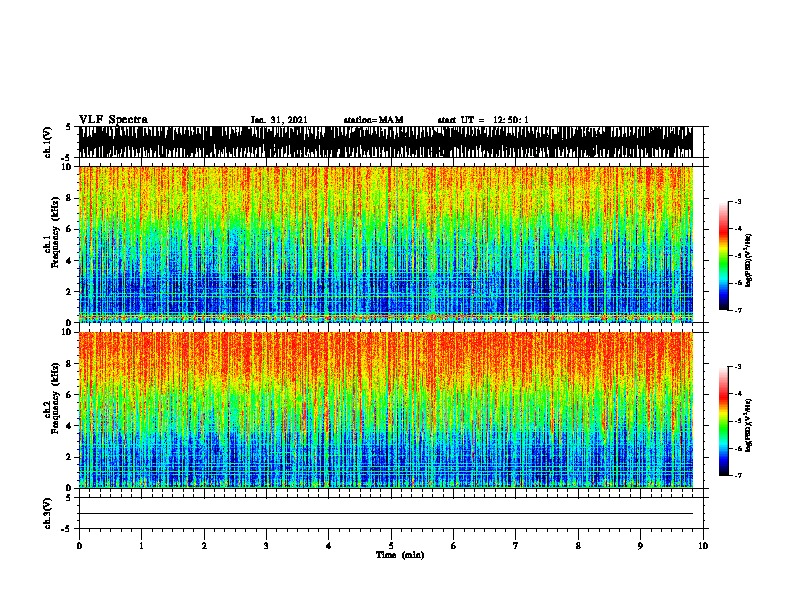
Task: Click the "ch.3(V)" axis label
Action: click(x=48, y=514)
